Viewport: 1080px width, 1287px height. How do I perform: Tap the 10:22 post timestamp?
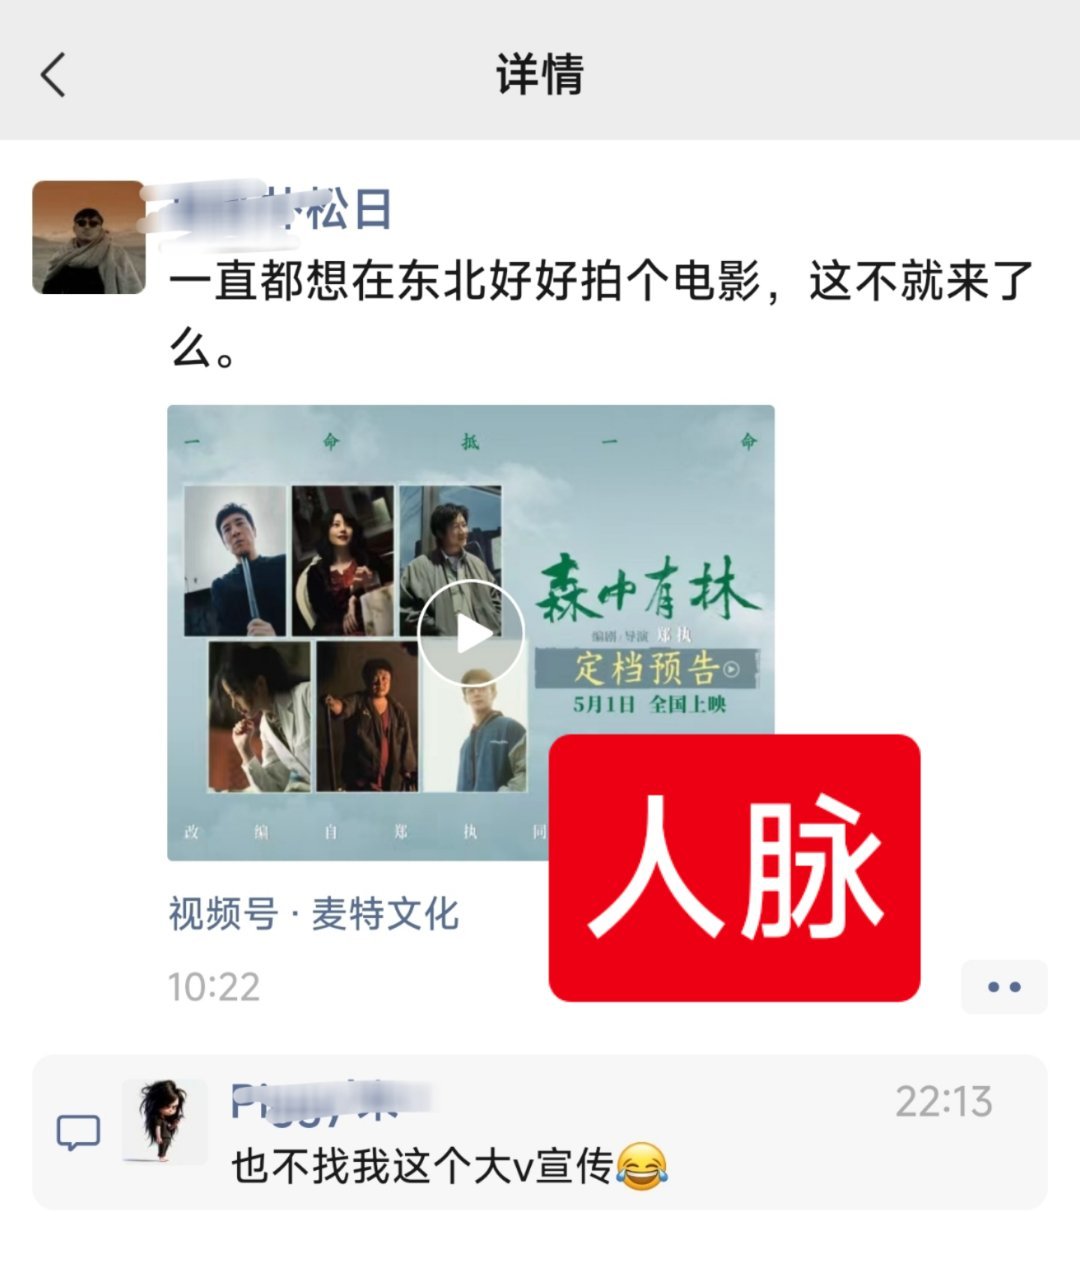(x=214, y=987)
